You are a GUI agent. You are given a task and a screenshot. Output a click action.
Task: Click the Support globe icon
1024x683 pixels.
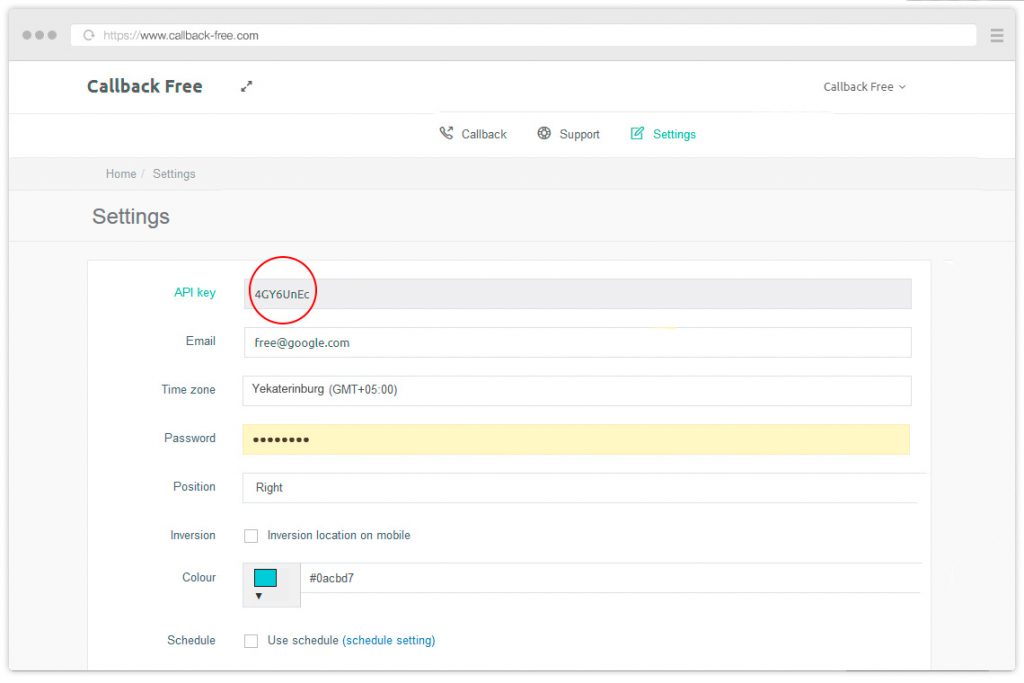tap(544, 132)
